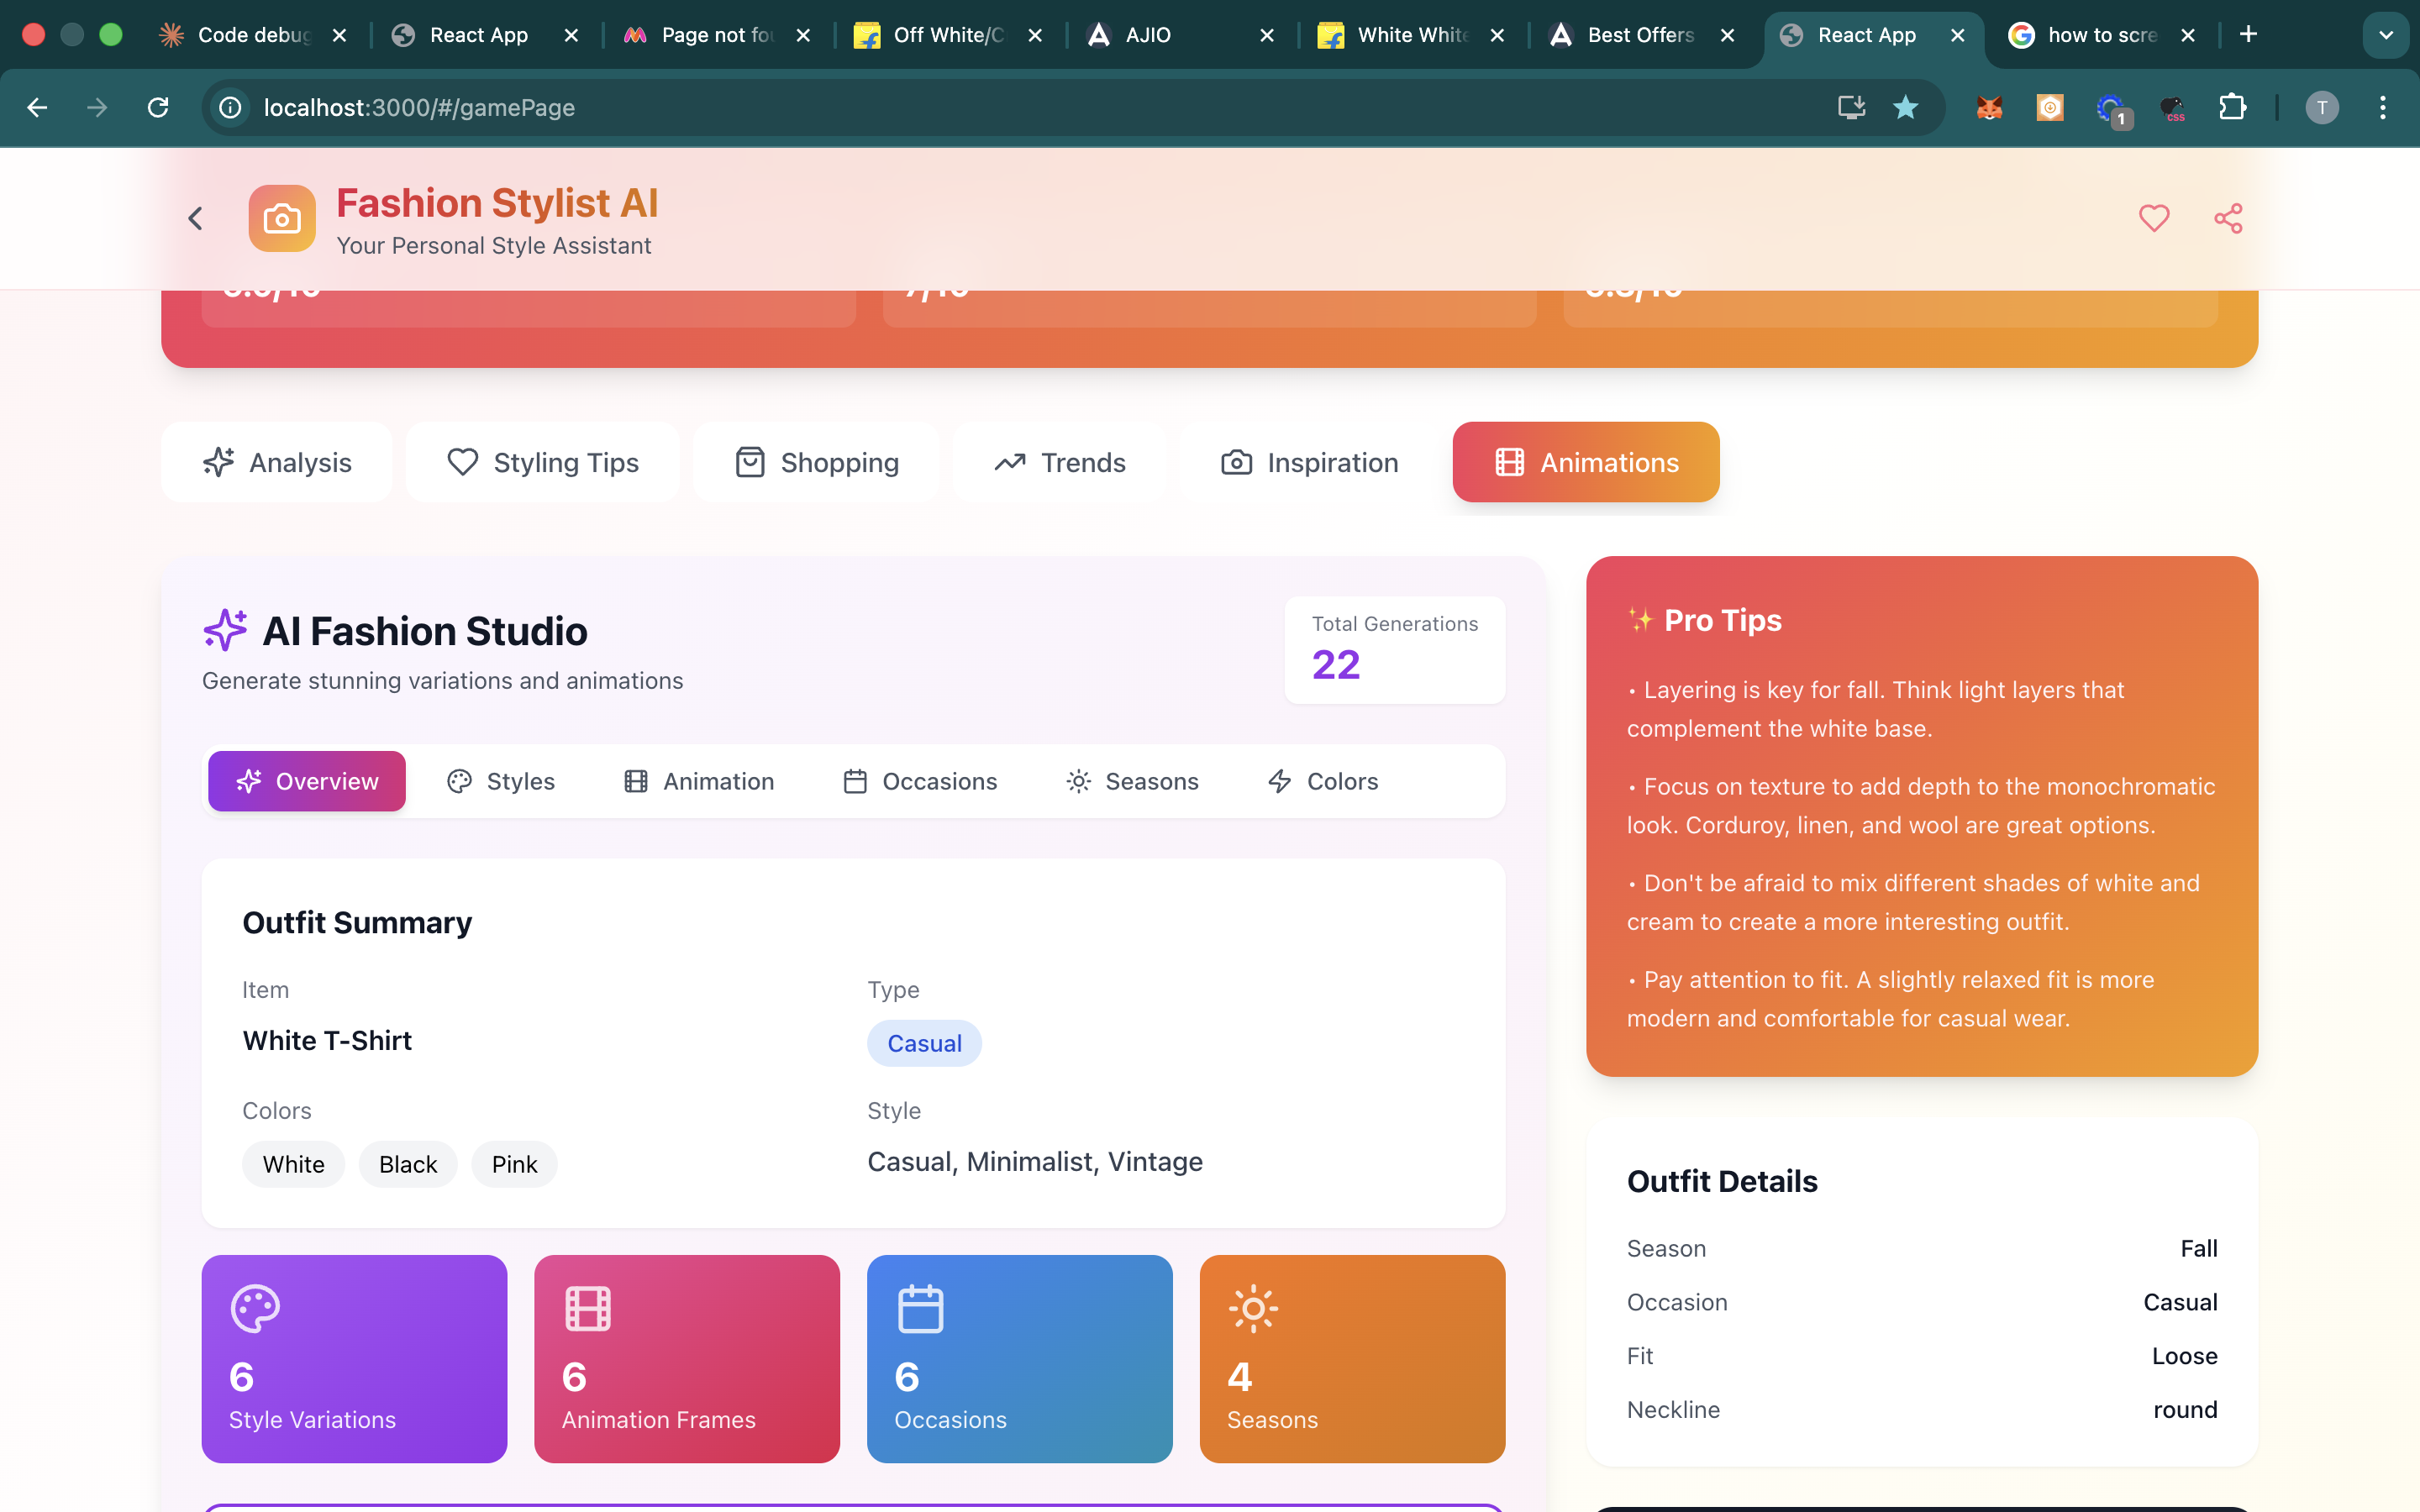
Task: Select the Trends tab
Action: tap(1059, 462)
